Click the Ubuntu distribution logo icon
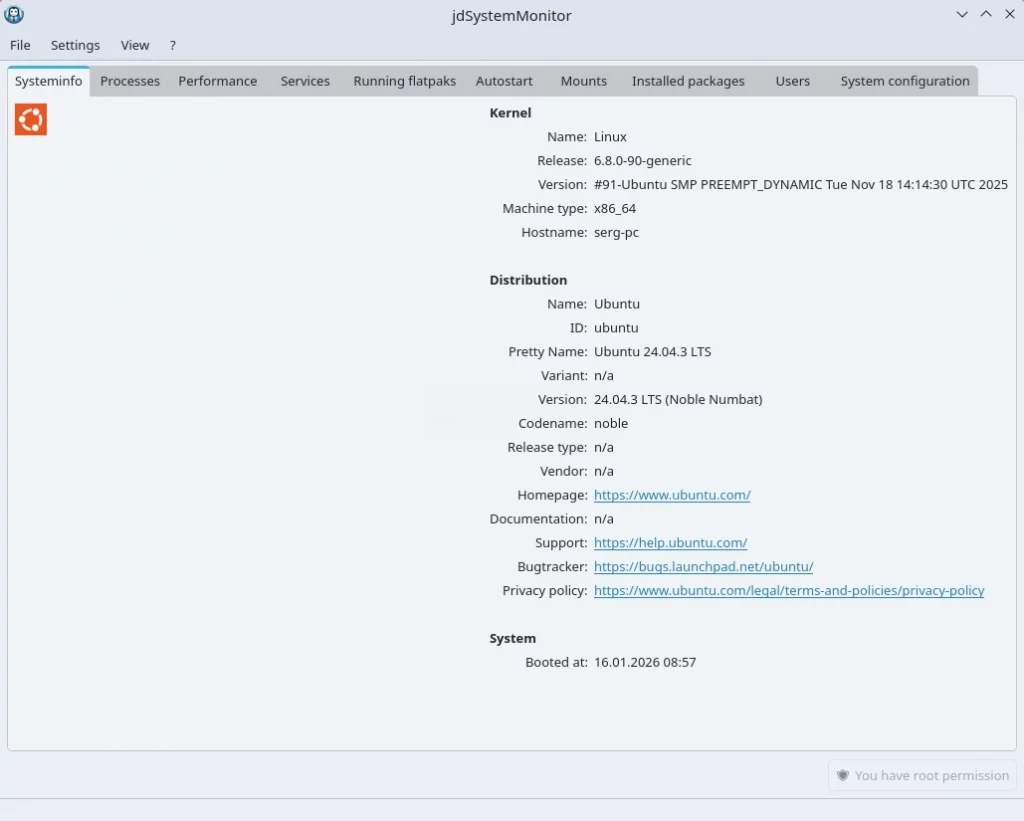Screen dimensions: 1024x821 click(x=31, y=120)
